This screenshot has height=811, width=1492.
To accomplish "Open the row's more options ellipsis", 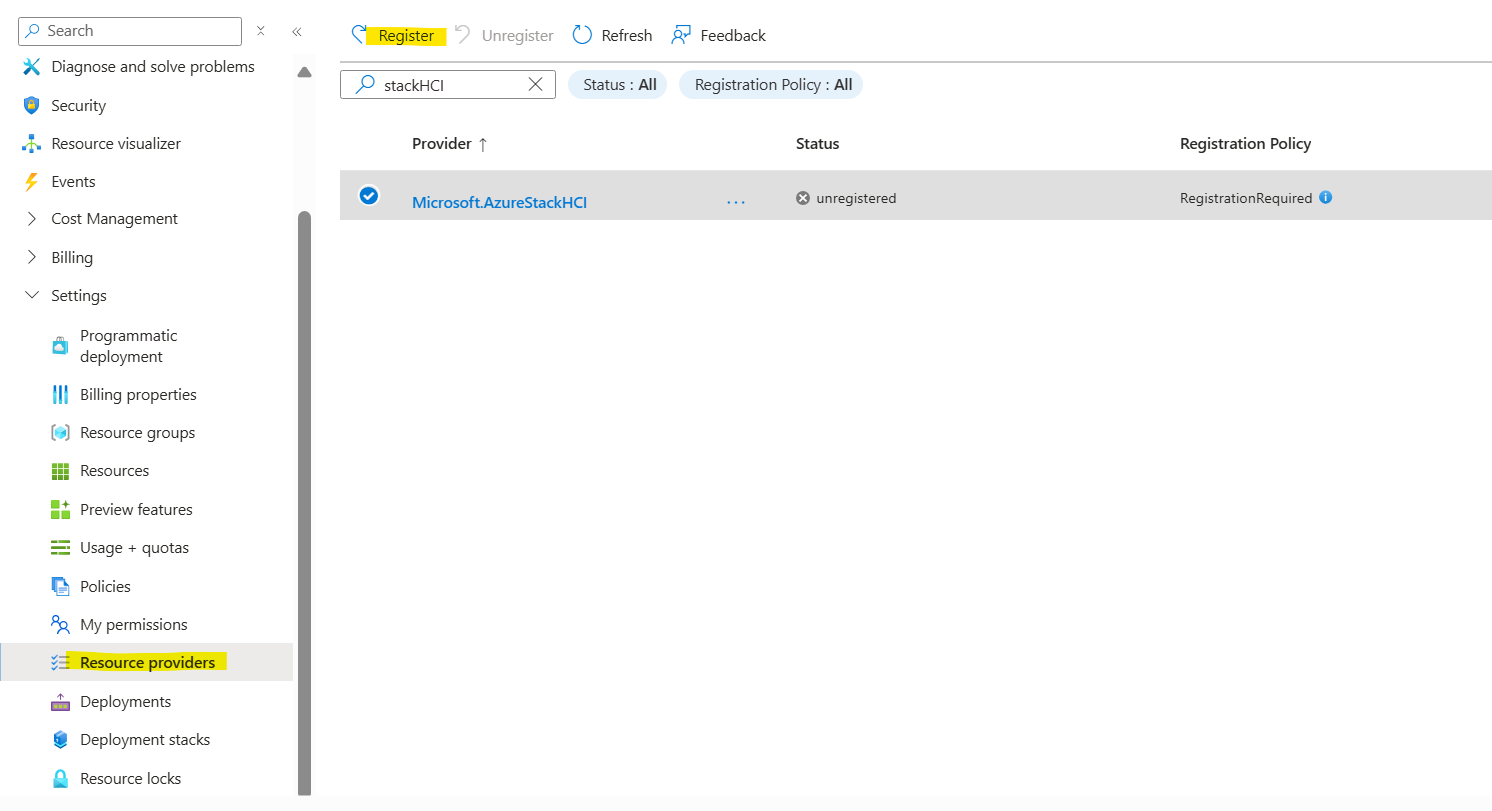I will pyautogui.click(x=736, y=202).
